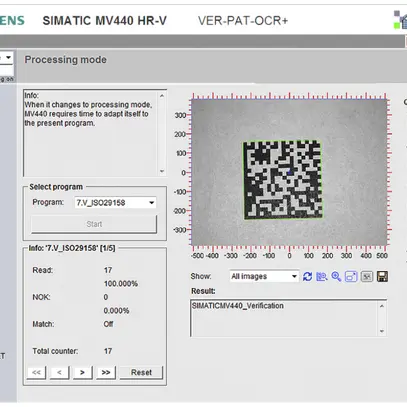Viewport: 407px width, 407px height.
Task: Zoom in using the plus magnifier icon
Action: [x=336, y=276]
